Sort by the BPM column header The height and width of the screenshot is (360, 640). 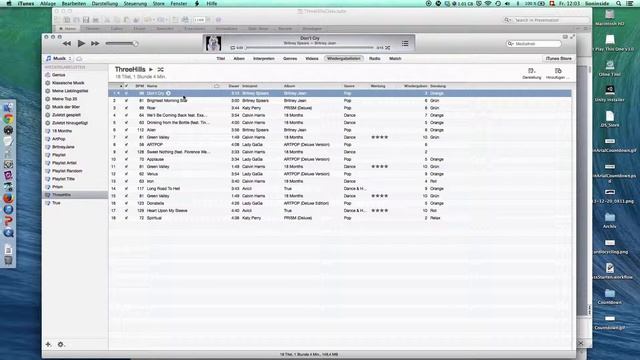pyautogui.click(x=139, y=86)
